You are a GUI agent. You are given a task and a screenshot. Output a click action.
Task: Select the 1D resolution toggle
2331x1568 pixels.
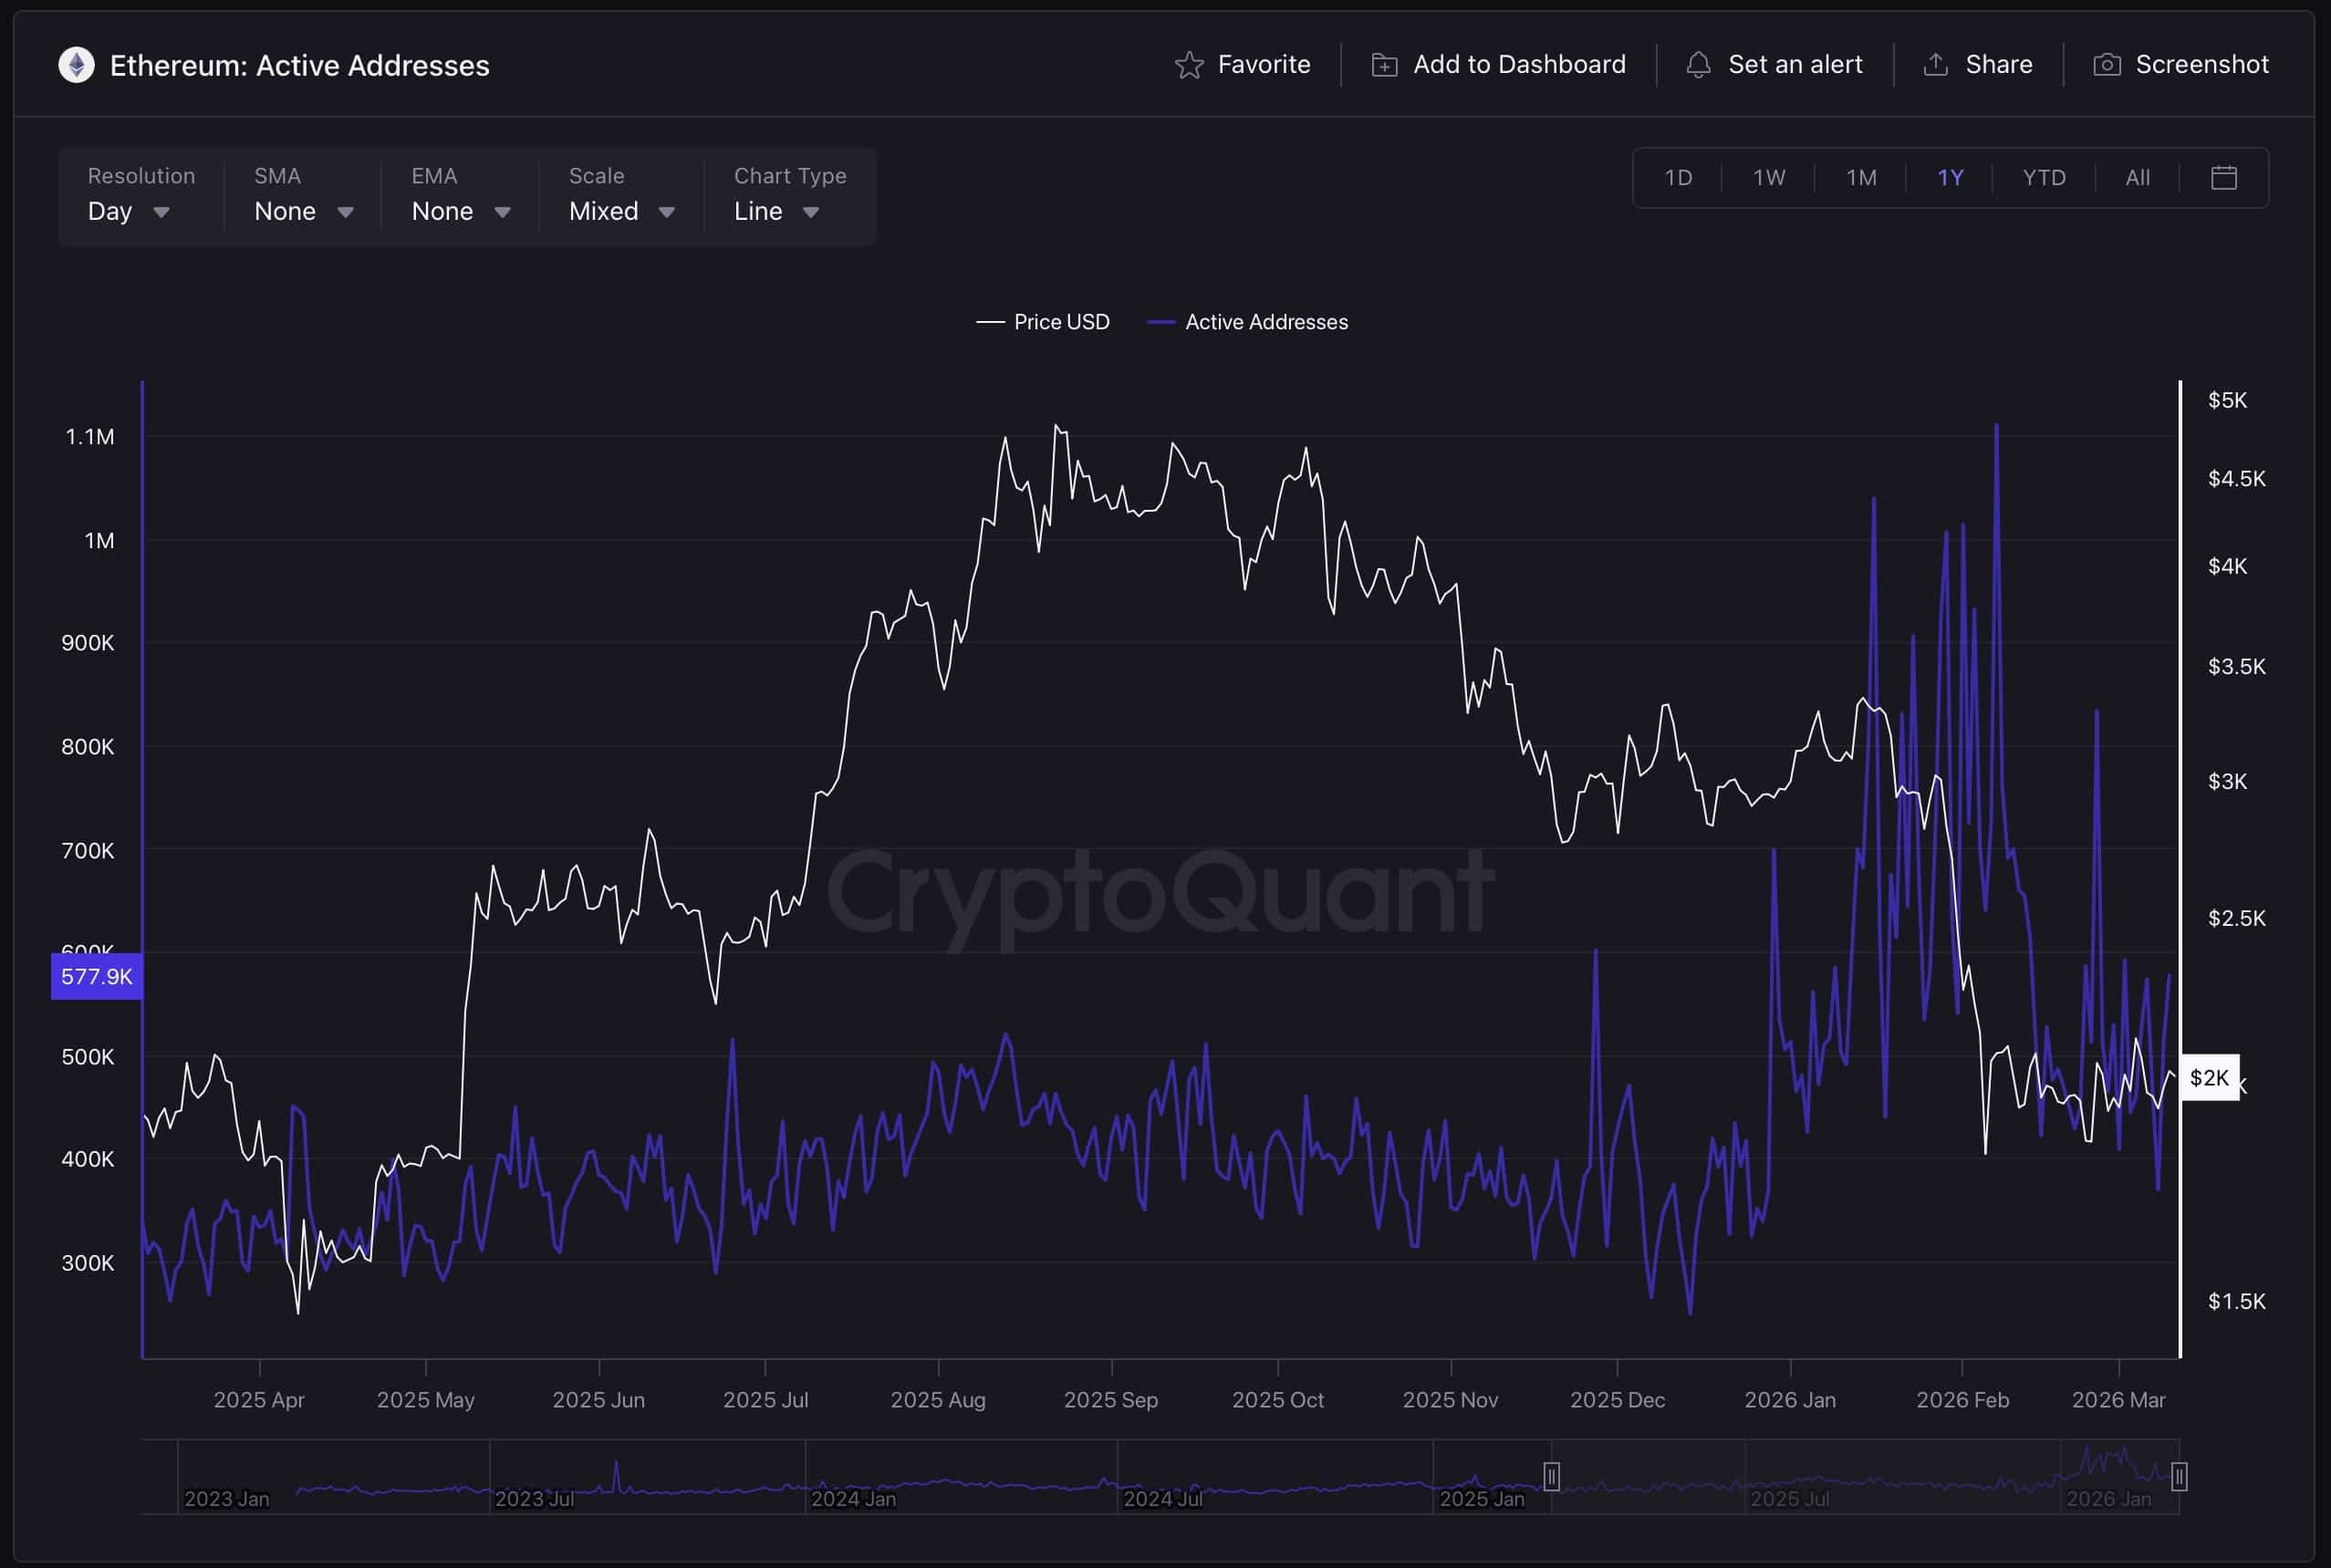pos(1678,177)
